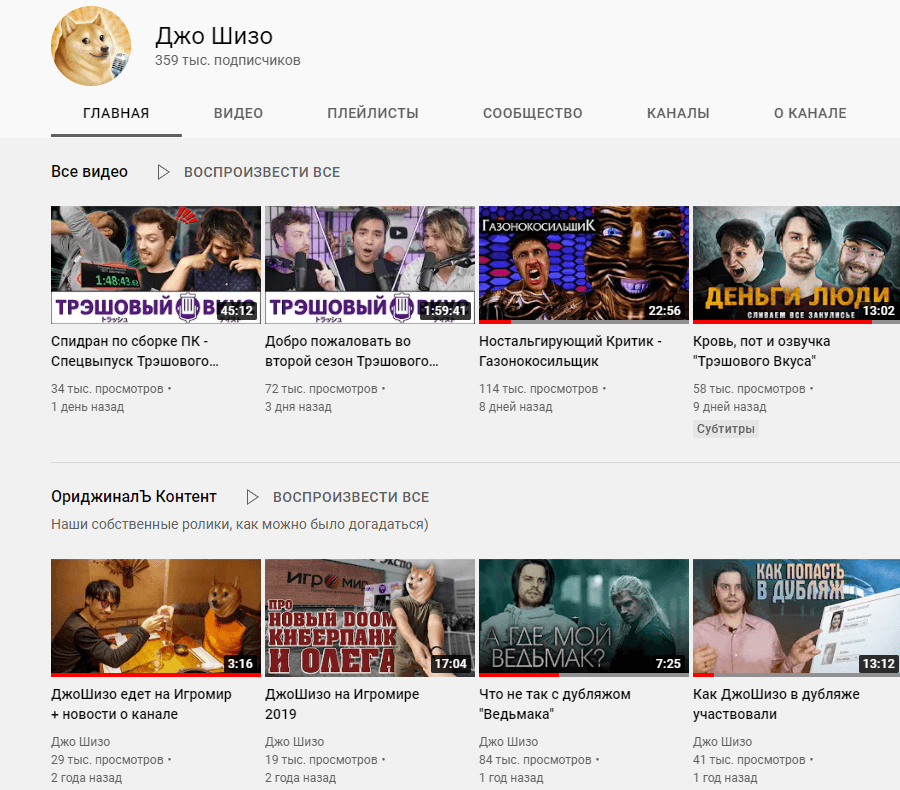Viewport: 900px width, 790px height.
Task: Open the КАНАЛЫ tab
Action: pos(678,113)
